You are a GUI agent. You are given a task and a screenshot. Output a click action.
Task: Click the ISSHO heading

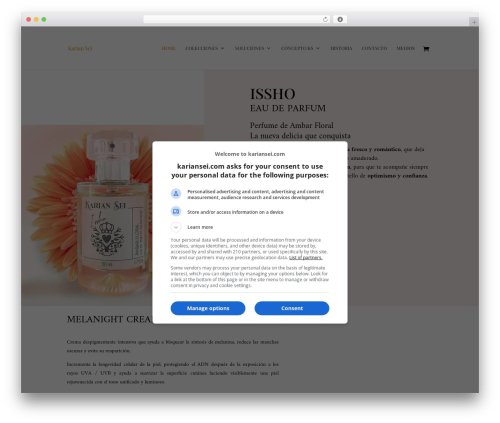[273, 94]
